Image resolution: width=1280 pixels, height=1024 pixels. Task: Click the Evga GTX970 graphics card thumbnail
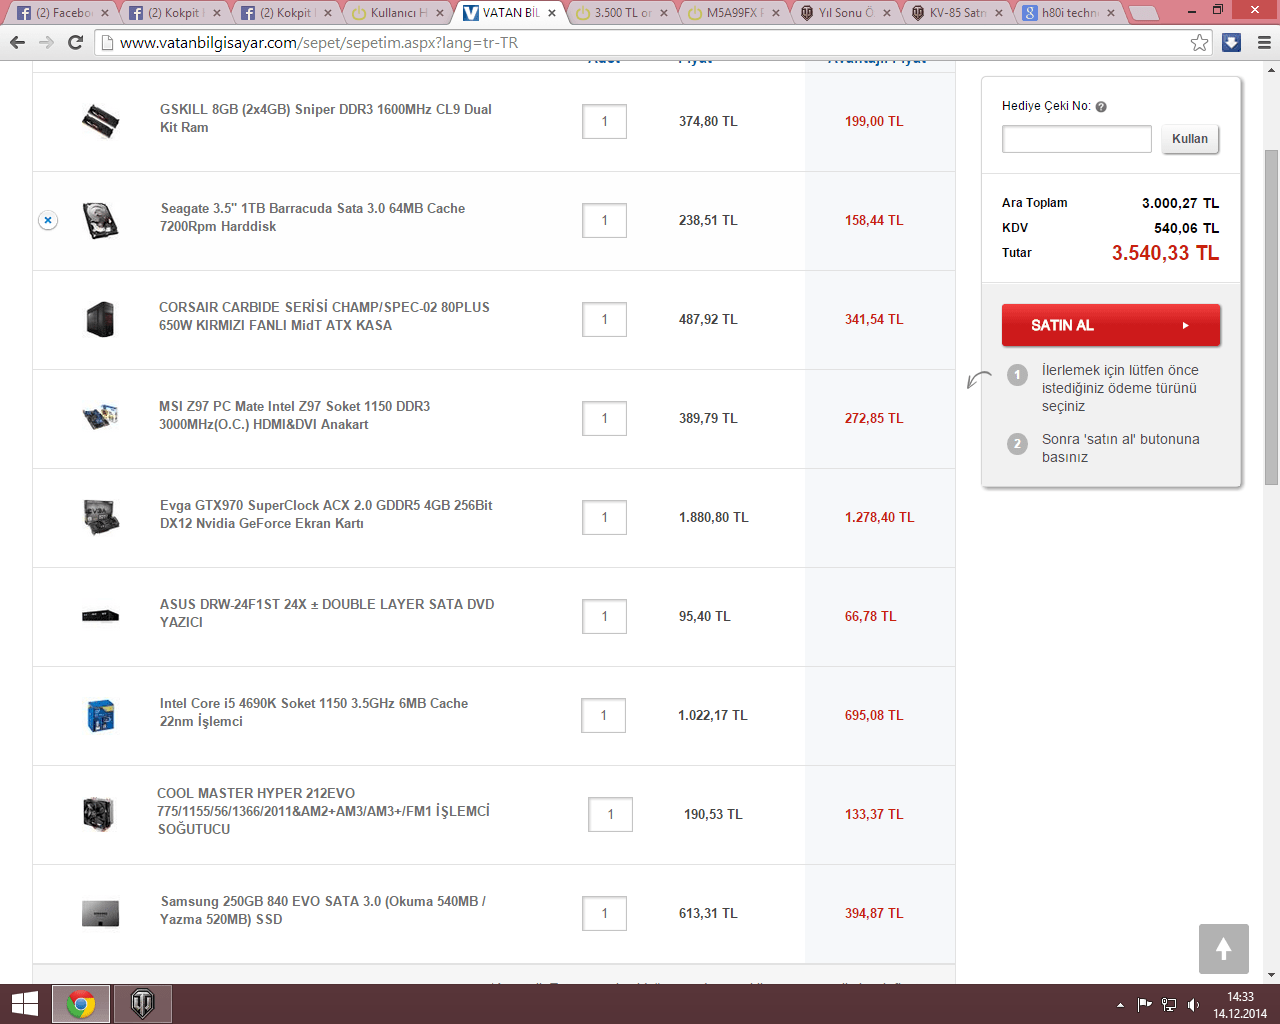101,517
